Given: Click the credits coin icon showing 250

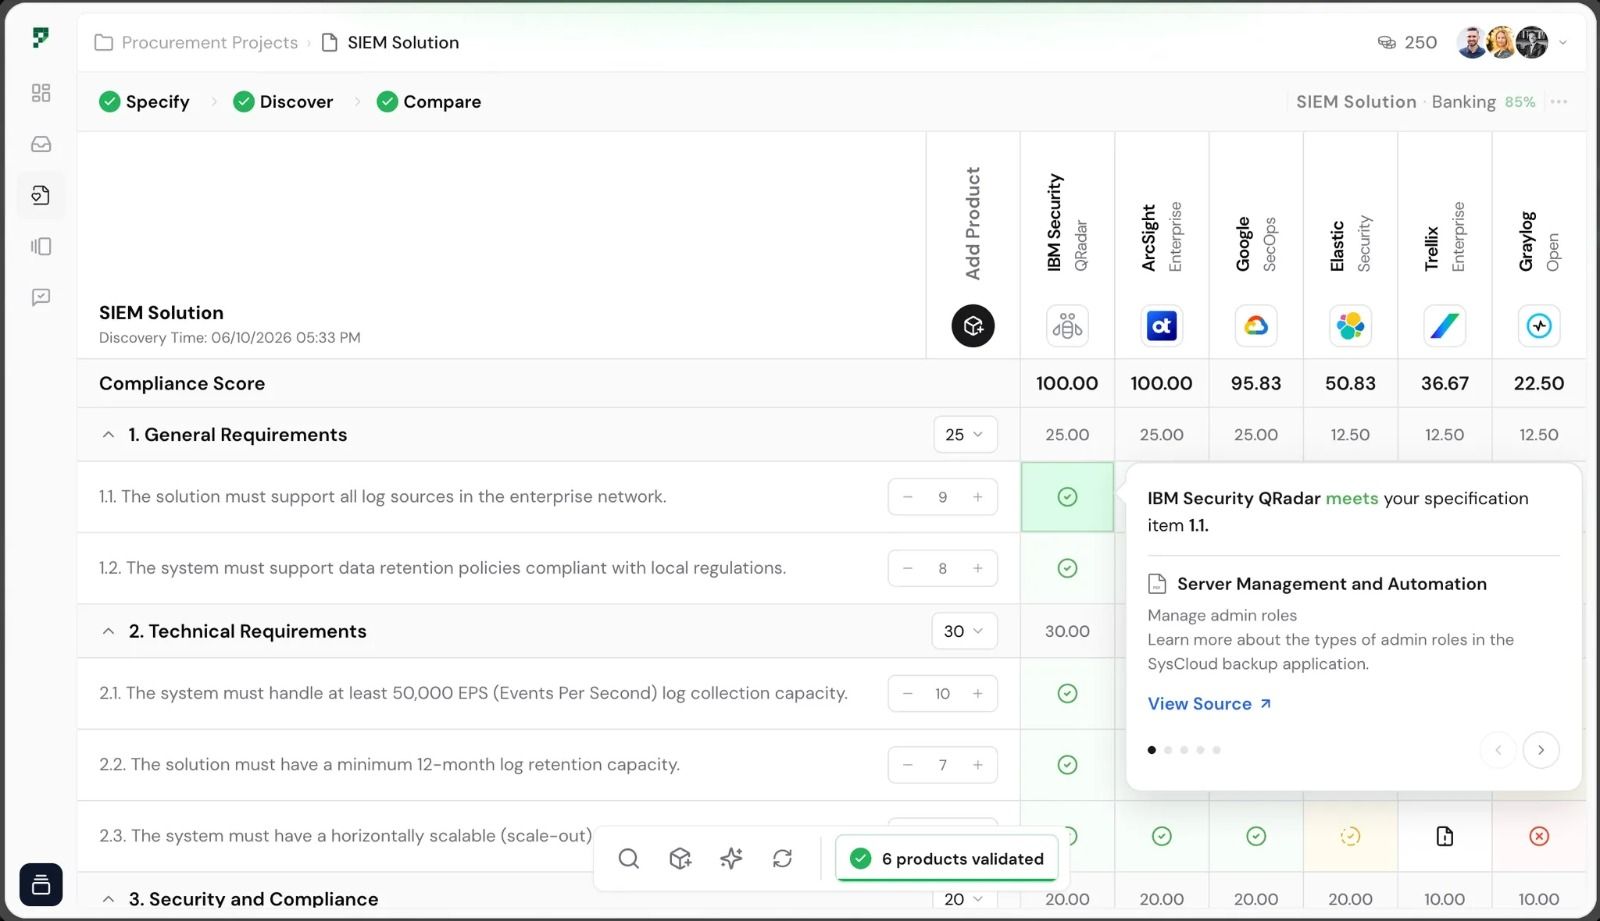Looking at the screenshot, I should [1386, 42].
